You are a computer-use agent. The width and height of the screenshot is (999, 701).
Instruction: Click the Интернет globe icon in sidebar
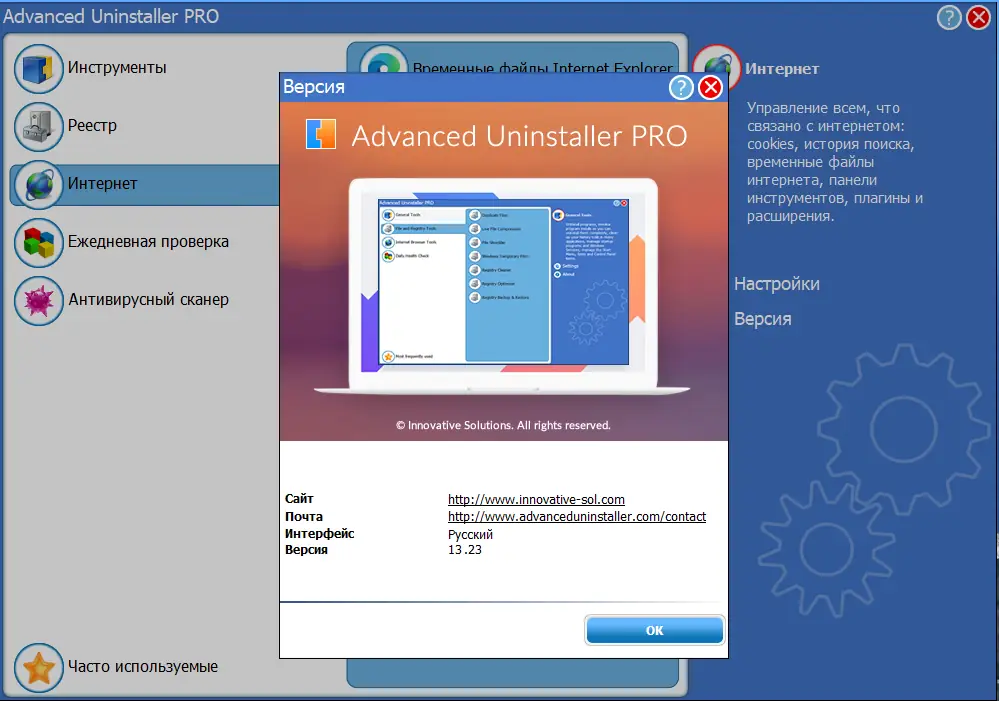[x=39, y=184]
